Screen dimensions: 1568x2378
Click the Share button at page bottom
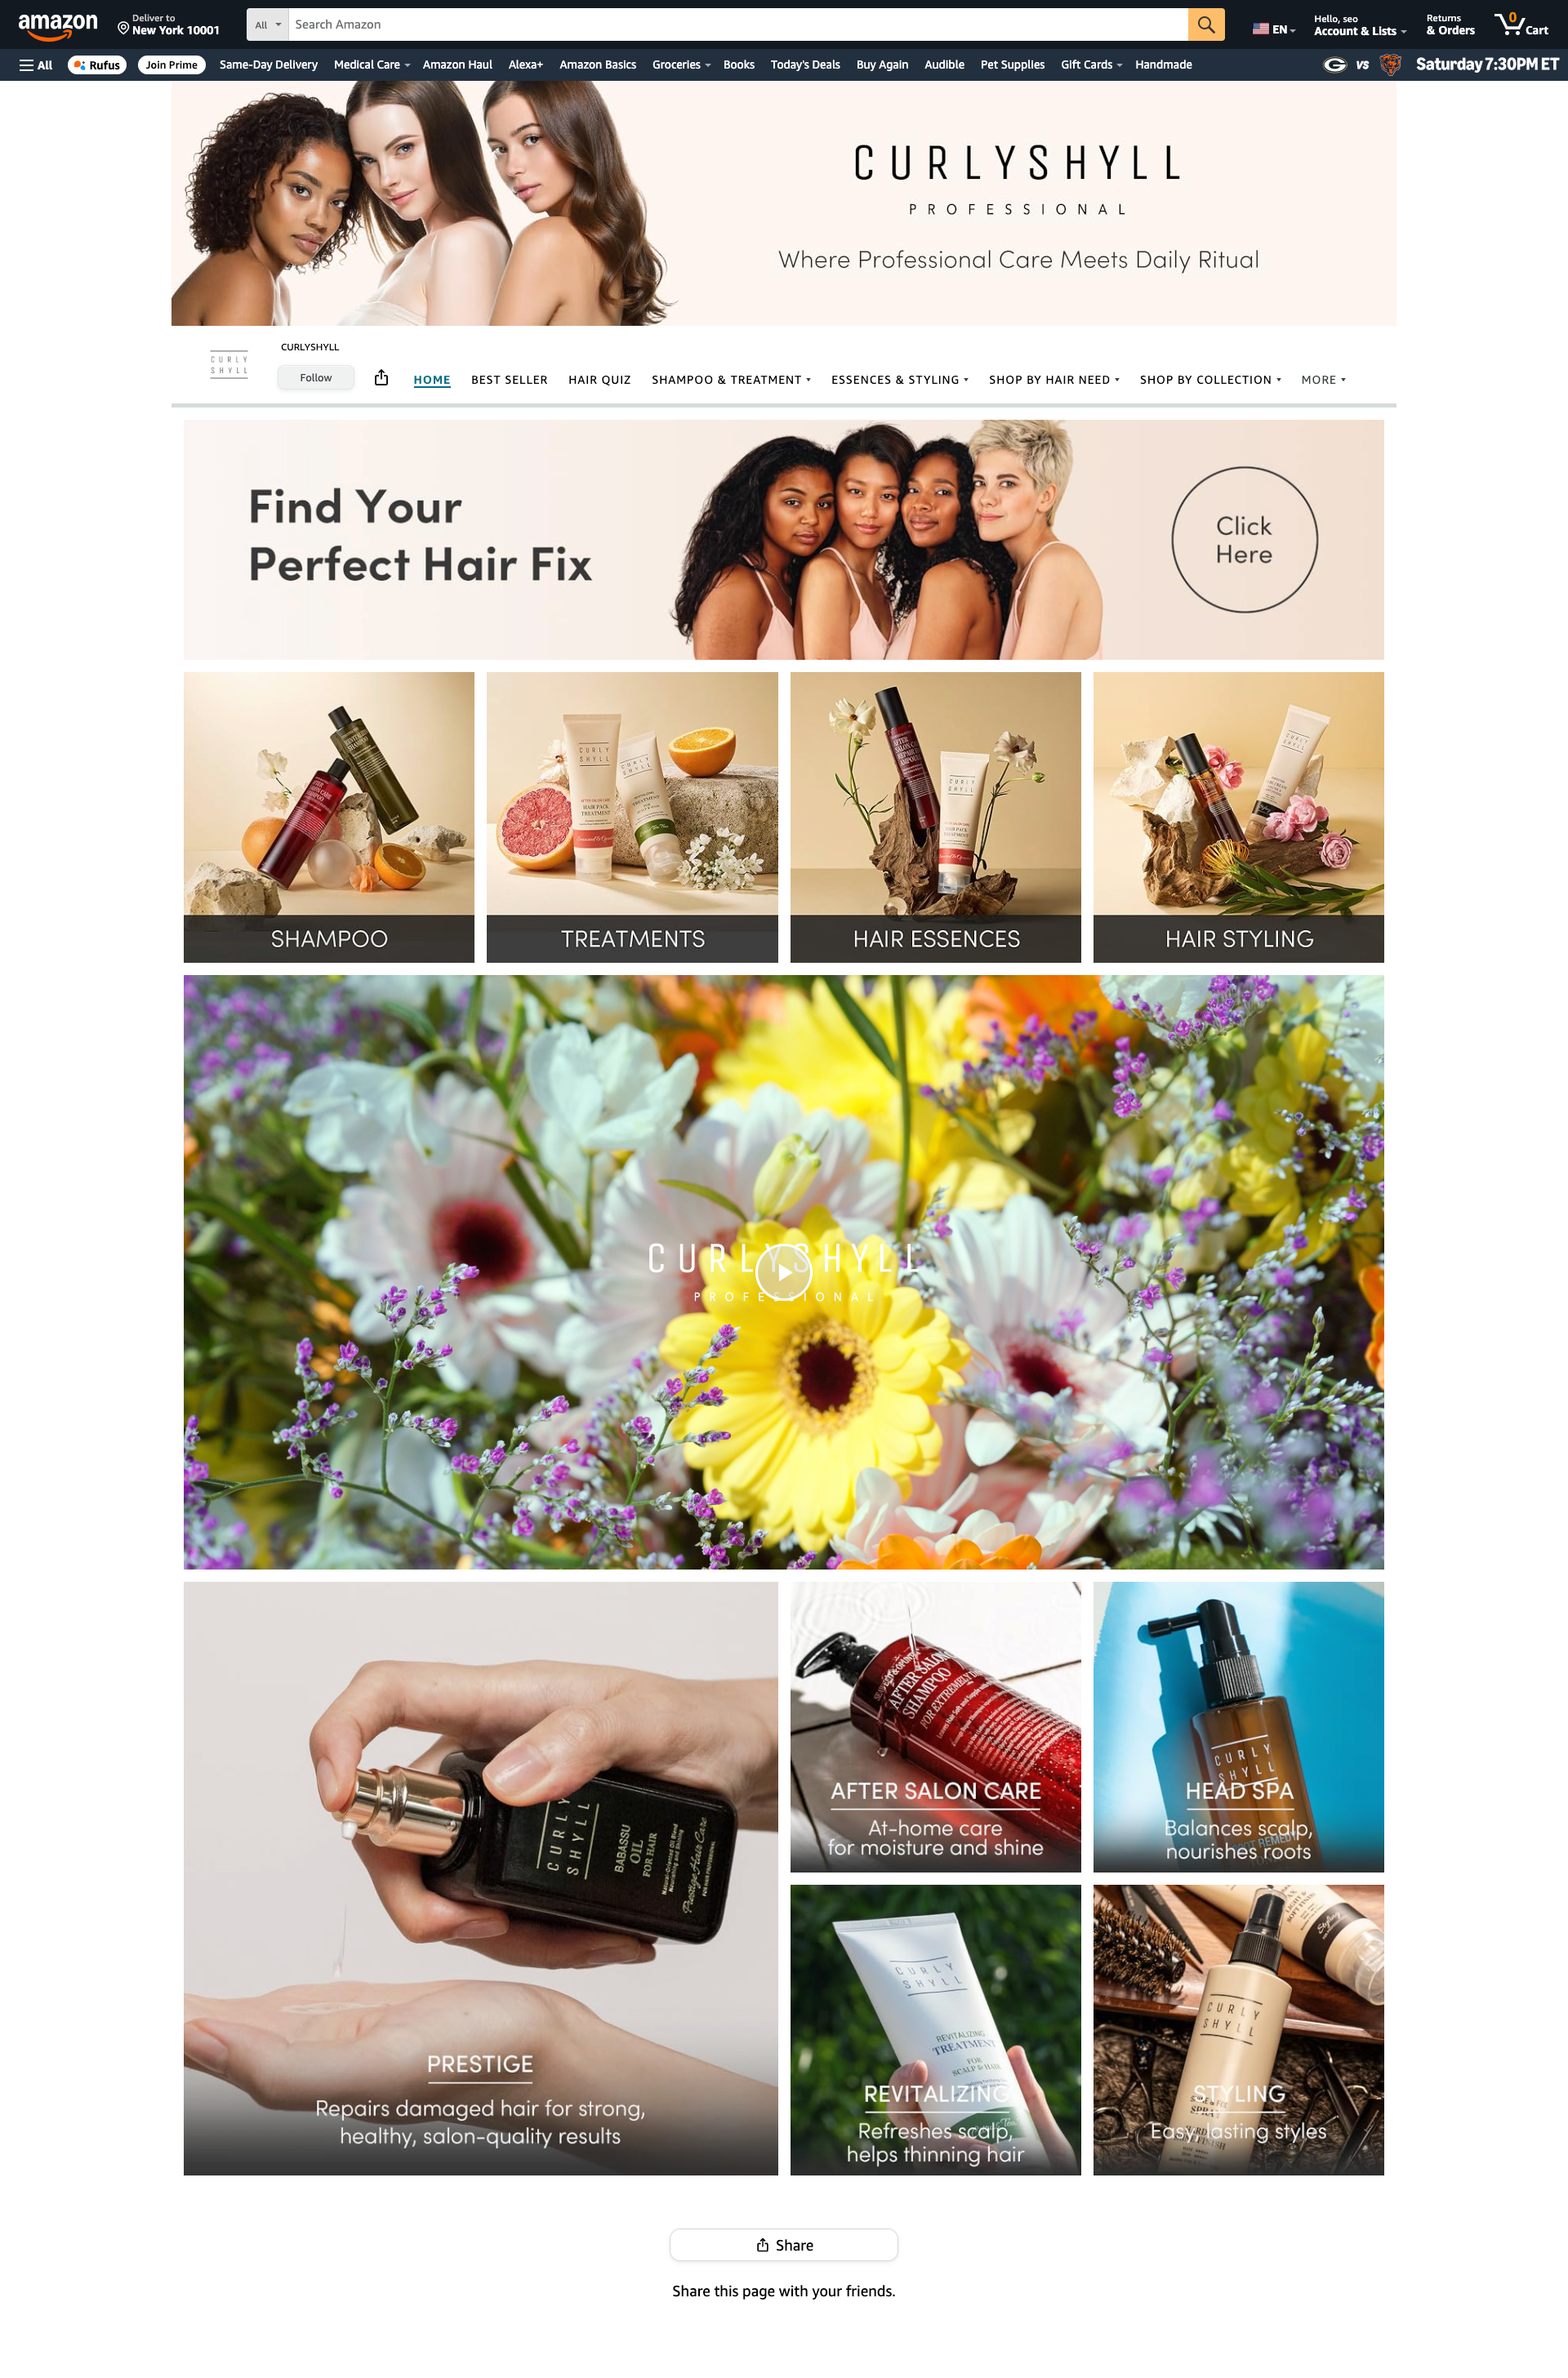pyautogui.click(x=783, y=2244)
